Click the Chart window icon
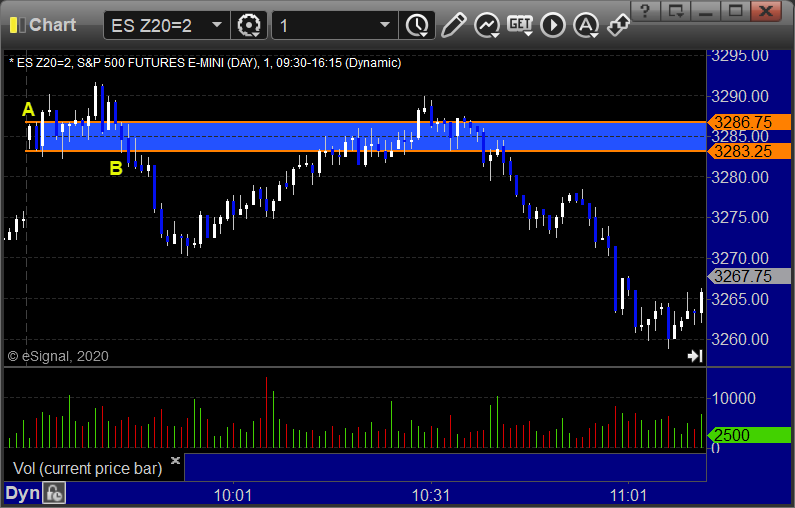Viewport: 795px width, 508px height. (17, 25)
